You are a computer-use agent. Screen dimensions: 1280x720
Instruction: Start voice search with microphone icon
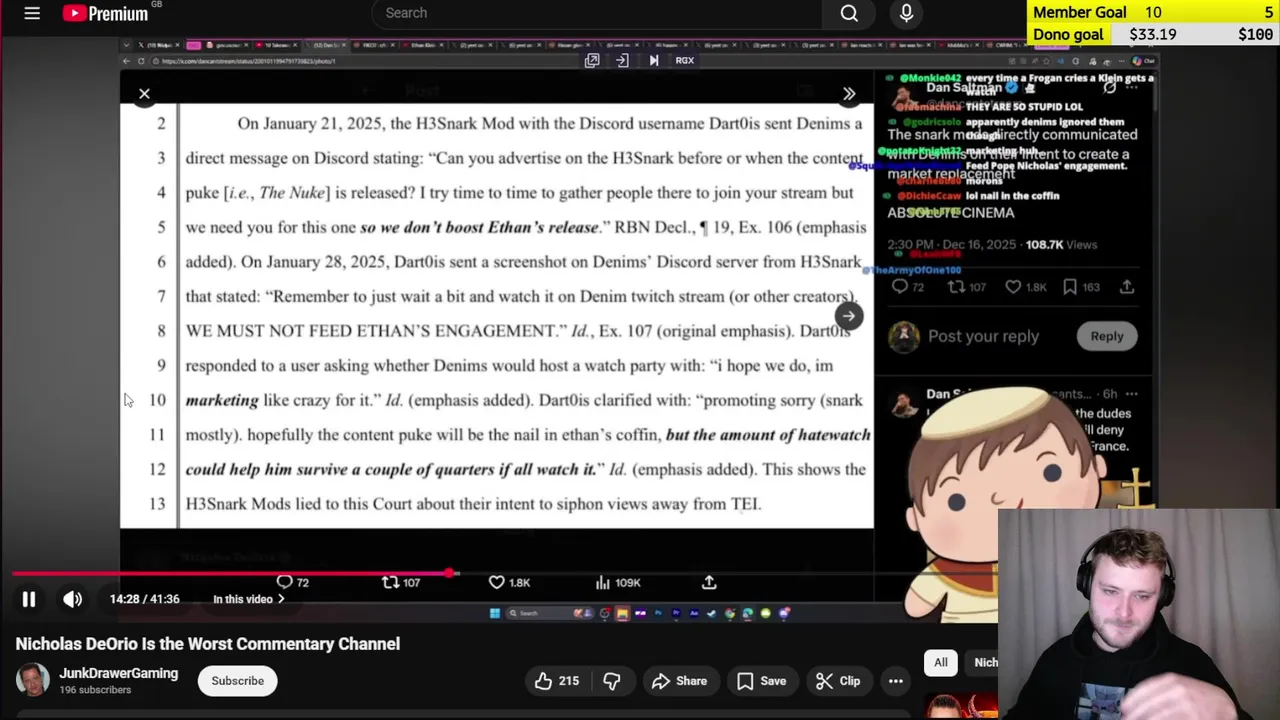pos(906,13)
